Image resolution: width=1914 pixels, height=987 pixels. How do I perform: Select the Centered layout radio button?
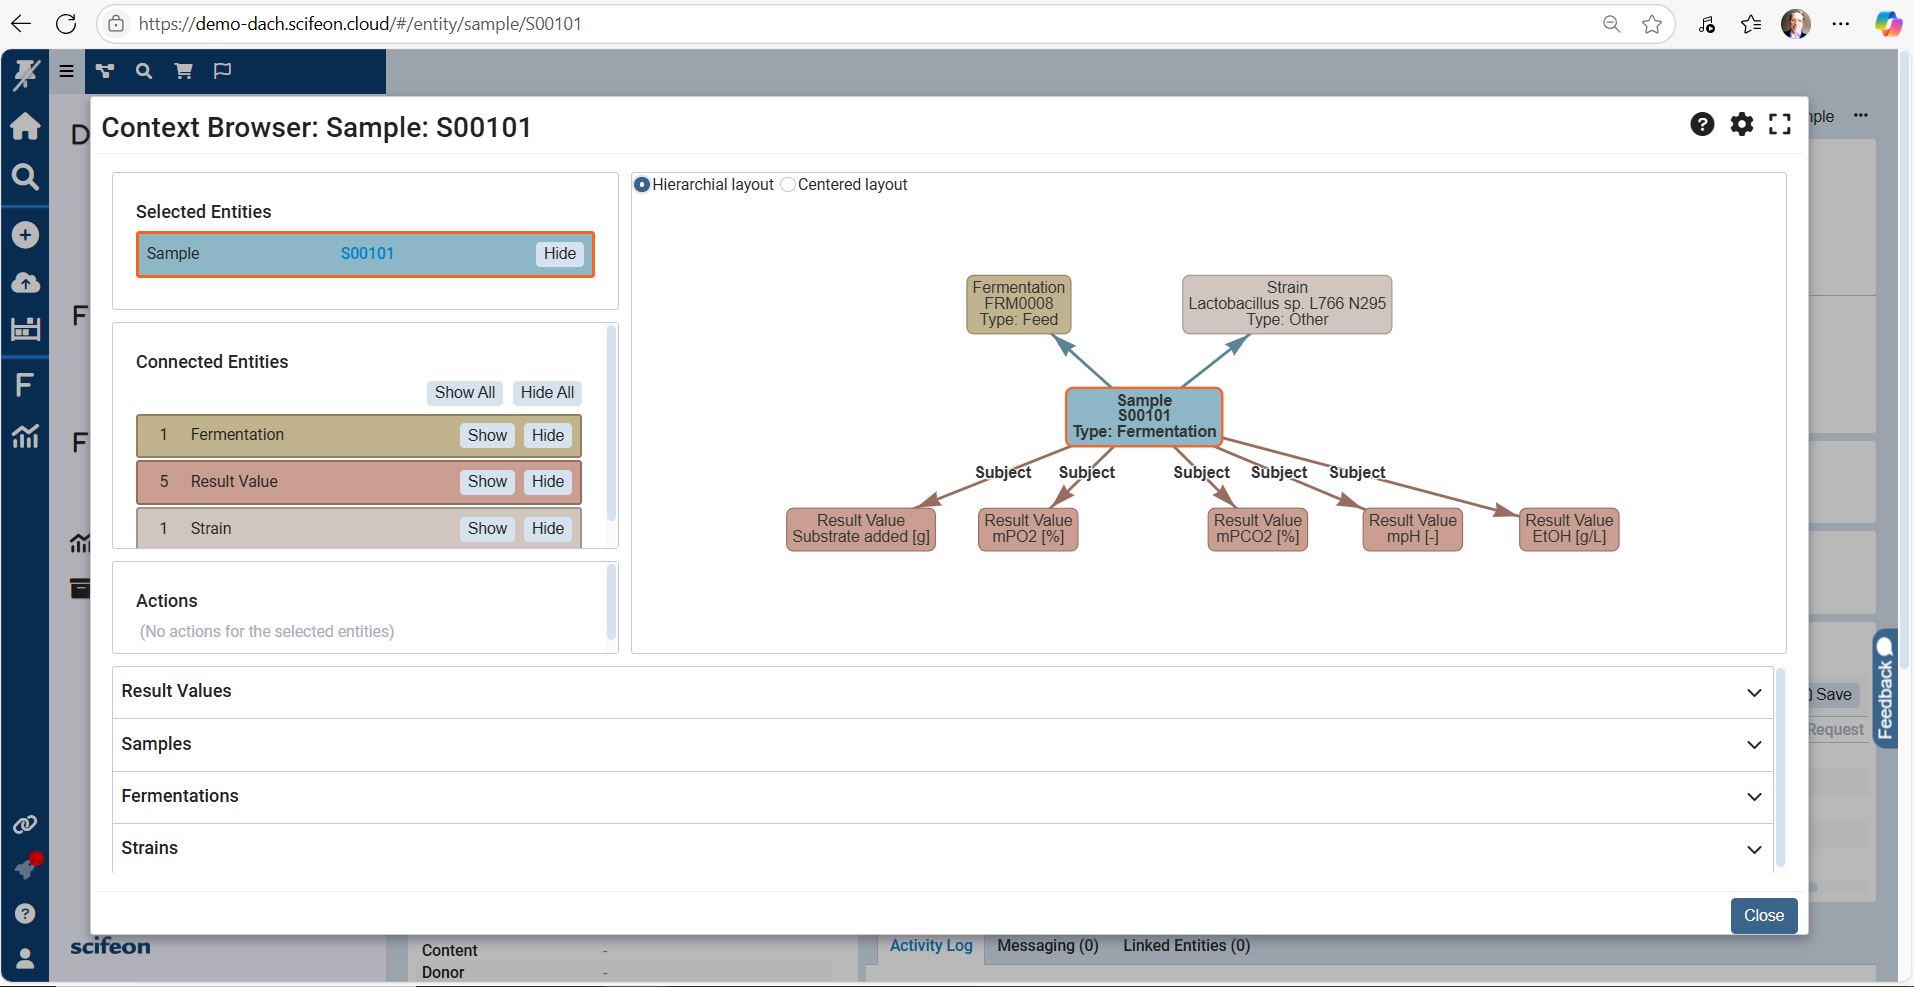coord(788,184)
